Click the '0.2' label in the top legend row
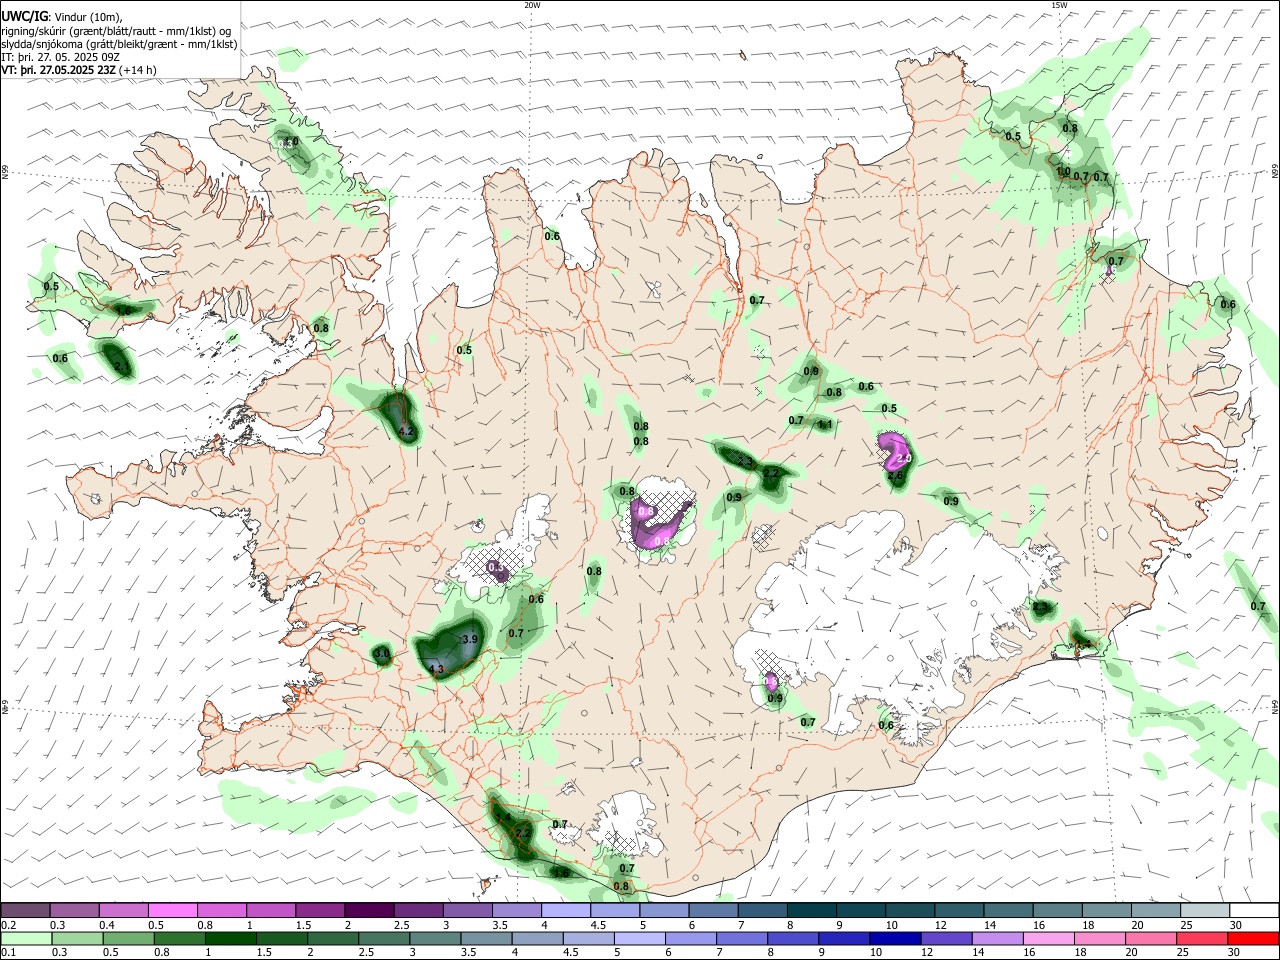 (x=8, y=925)
